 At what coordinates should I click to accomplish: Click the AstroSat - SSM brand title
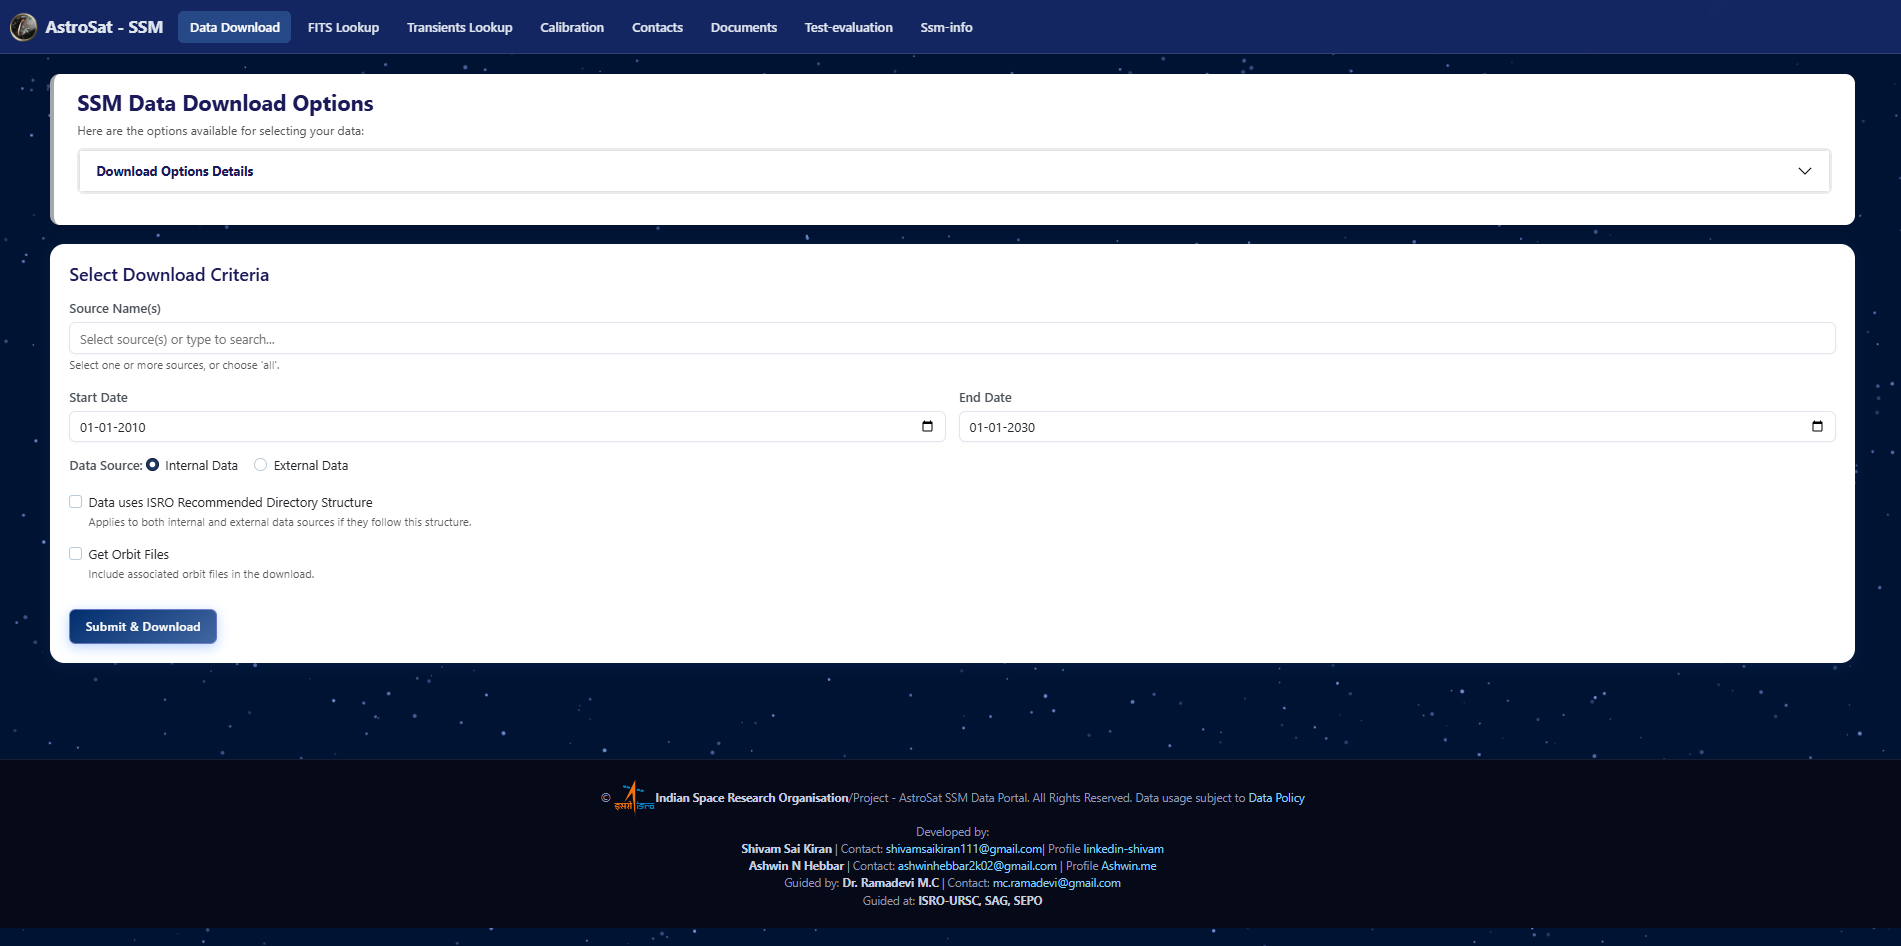[104, 27]
